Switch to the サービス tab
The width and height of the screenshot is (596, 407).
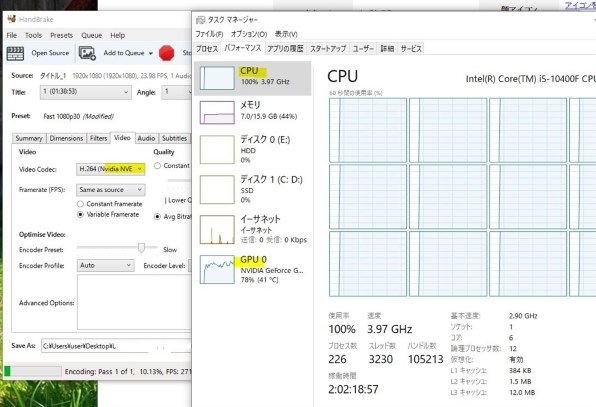(411, 49)
